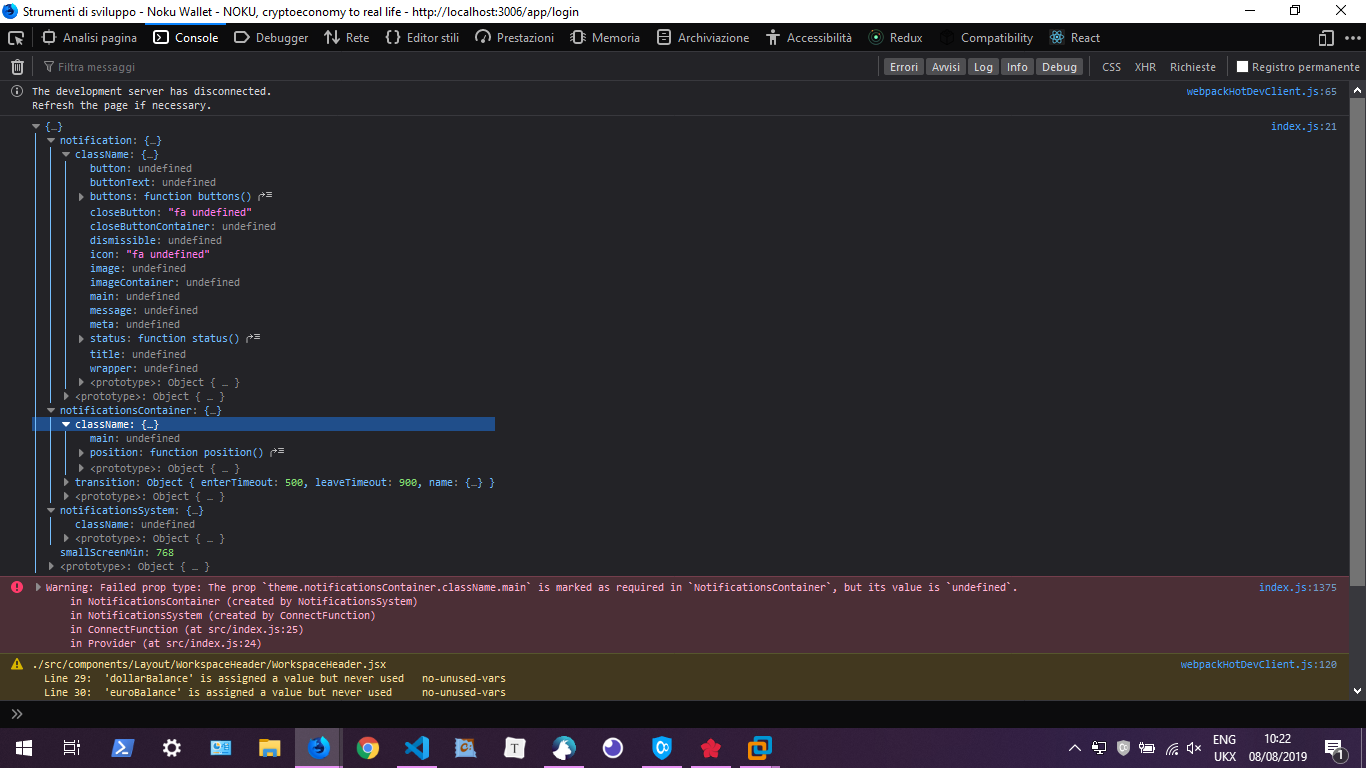Toggle the CSS message filter
This screenshot has width=1366, height=768.
pos(1111,66)
